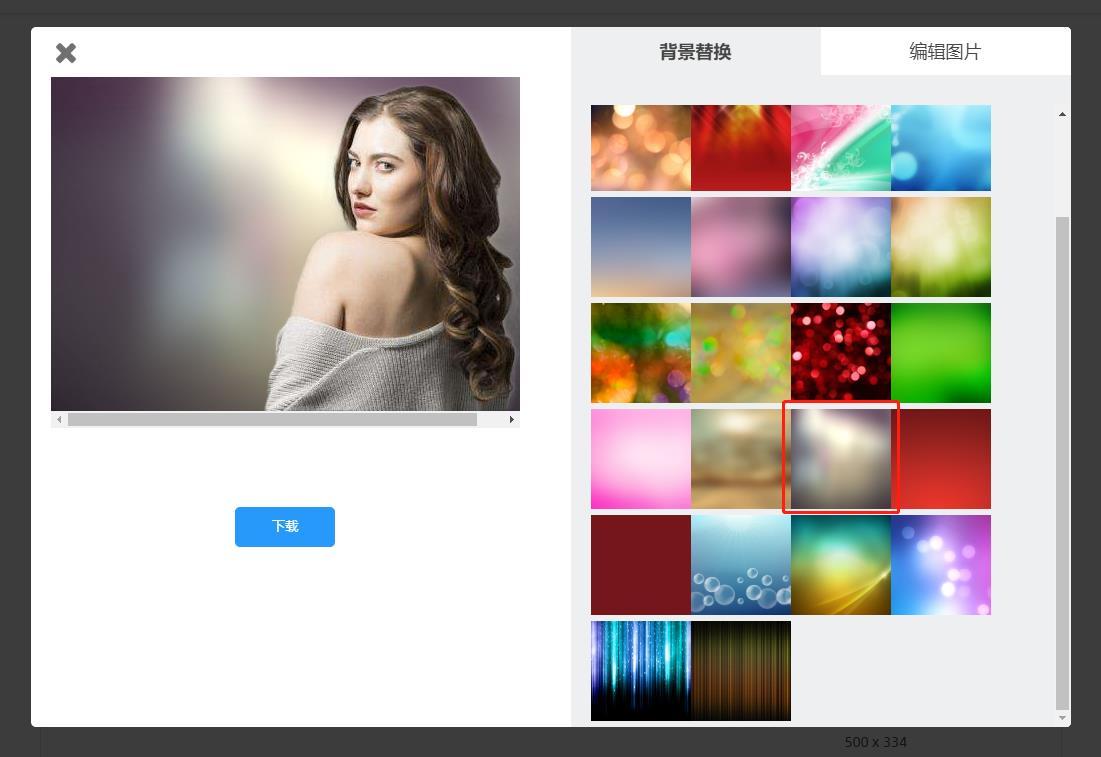Screen dimensions: 1101x757
Task: Click the right arrow of preview scrollbar
Action: coord(512,419)
